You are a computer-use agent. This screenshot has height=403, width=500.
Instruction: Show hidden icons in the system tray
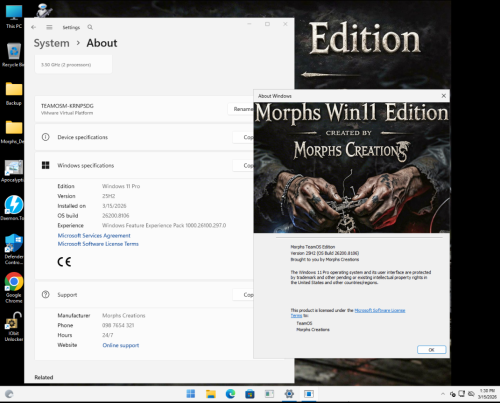443,394
